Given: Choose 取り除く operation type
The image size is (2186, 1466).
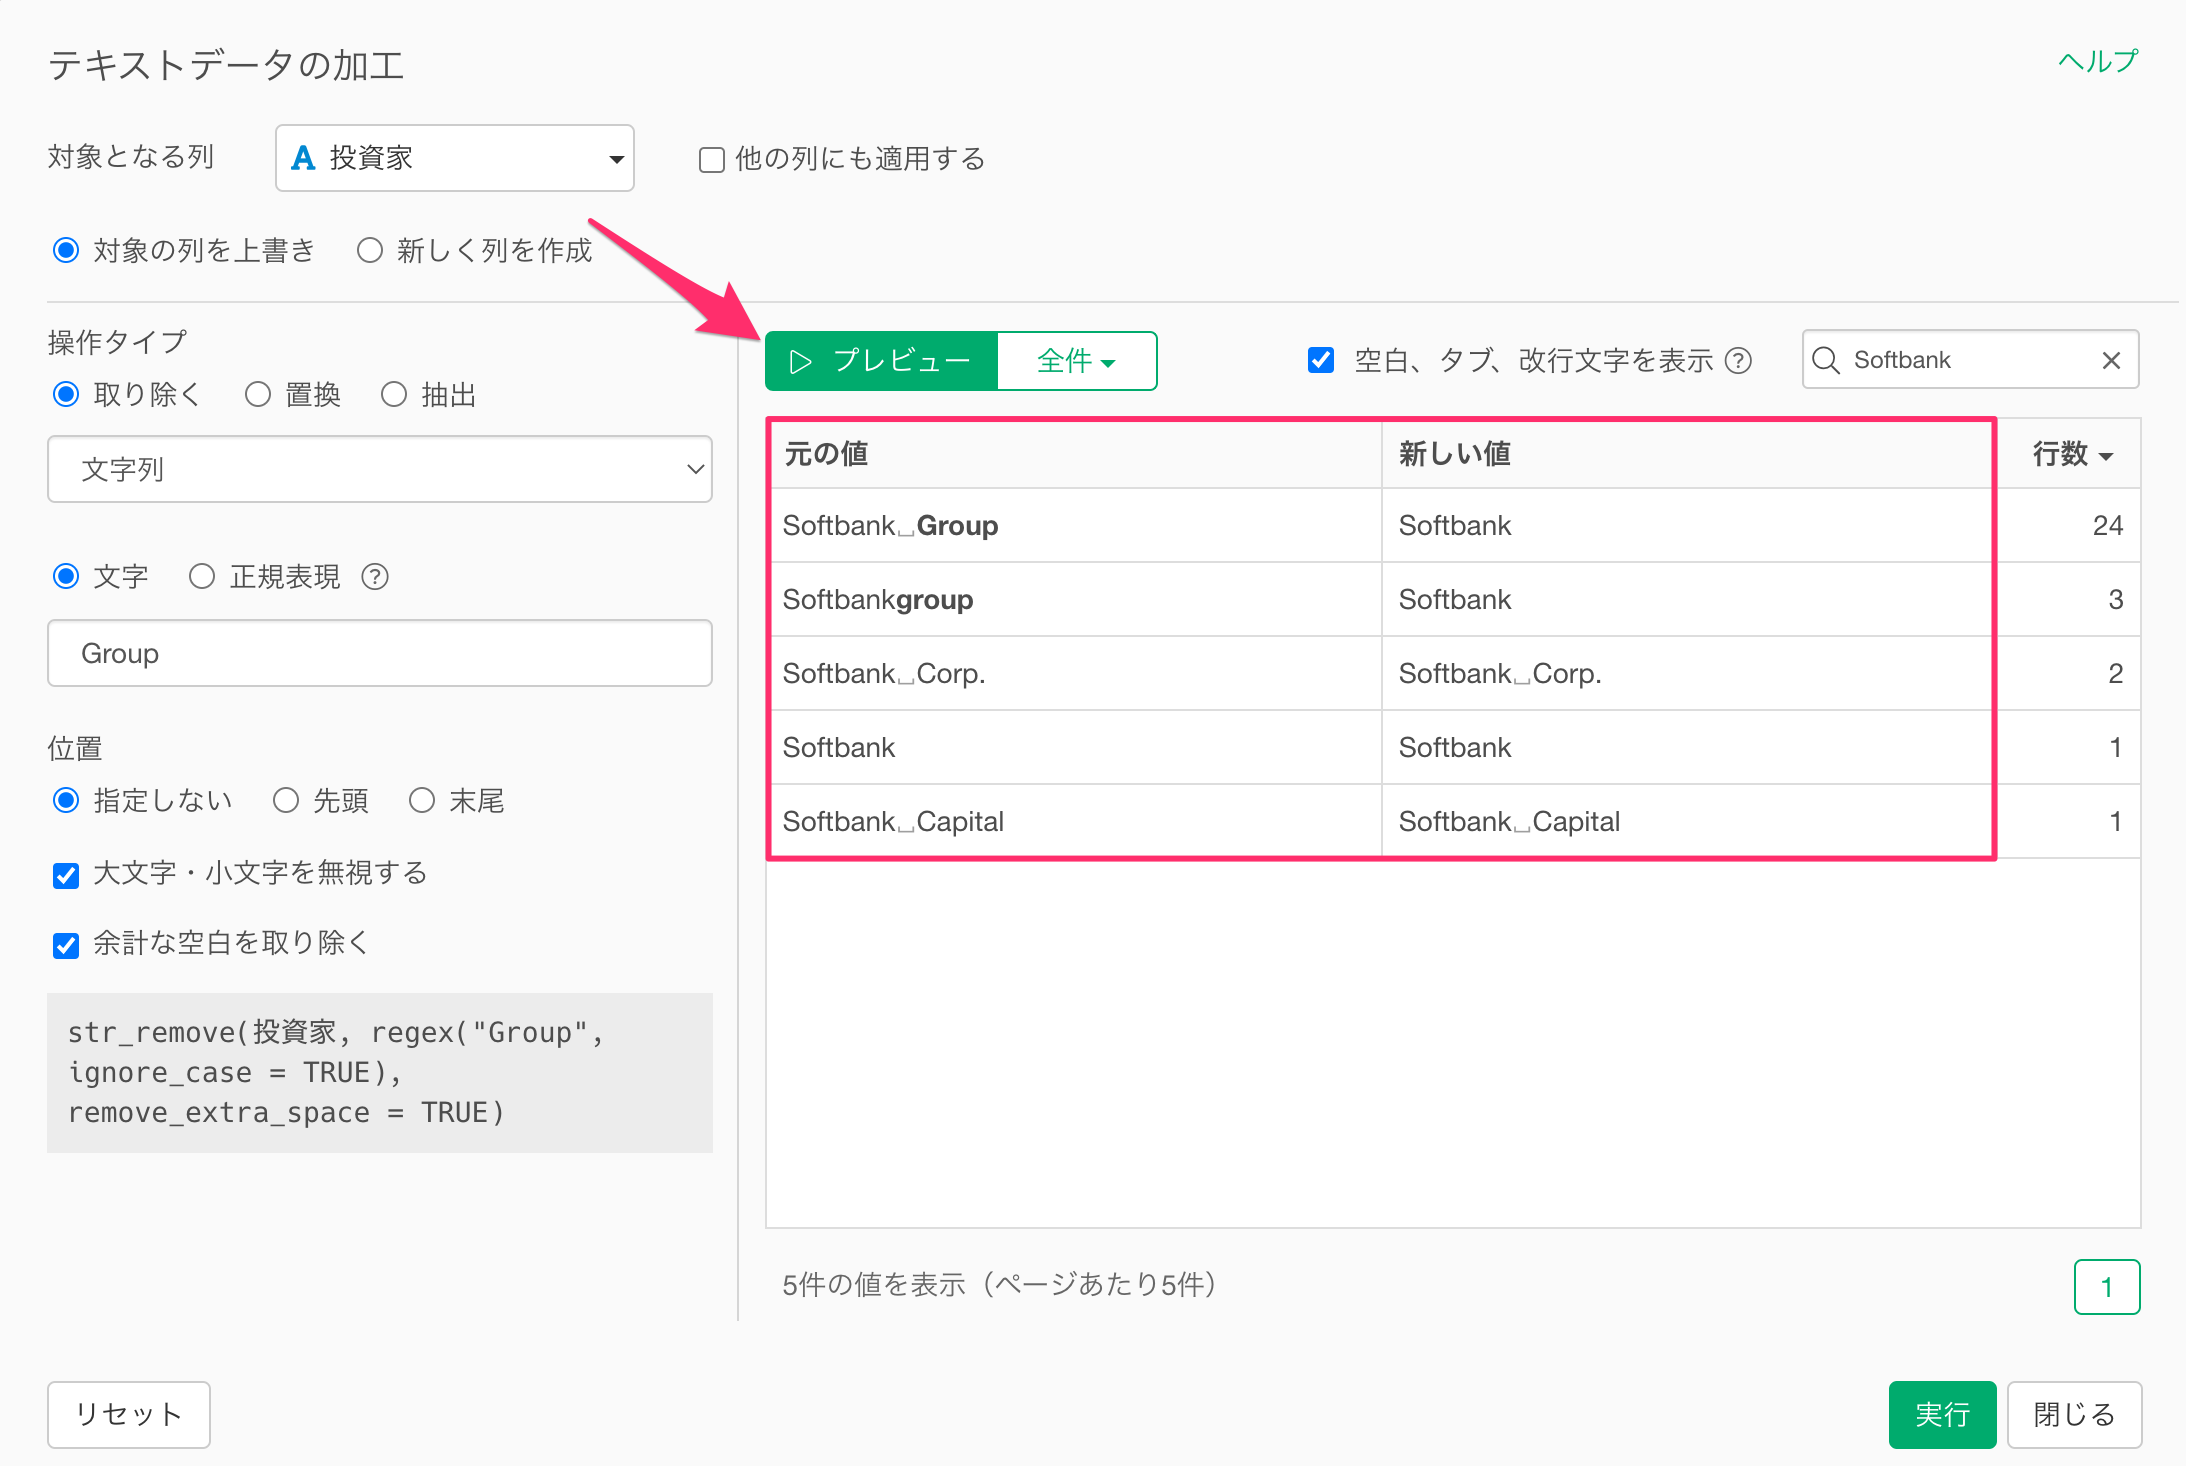Looking at the screenshot, I should point(66,394).
